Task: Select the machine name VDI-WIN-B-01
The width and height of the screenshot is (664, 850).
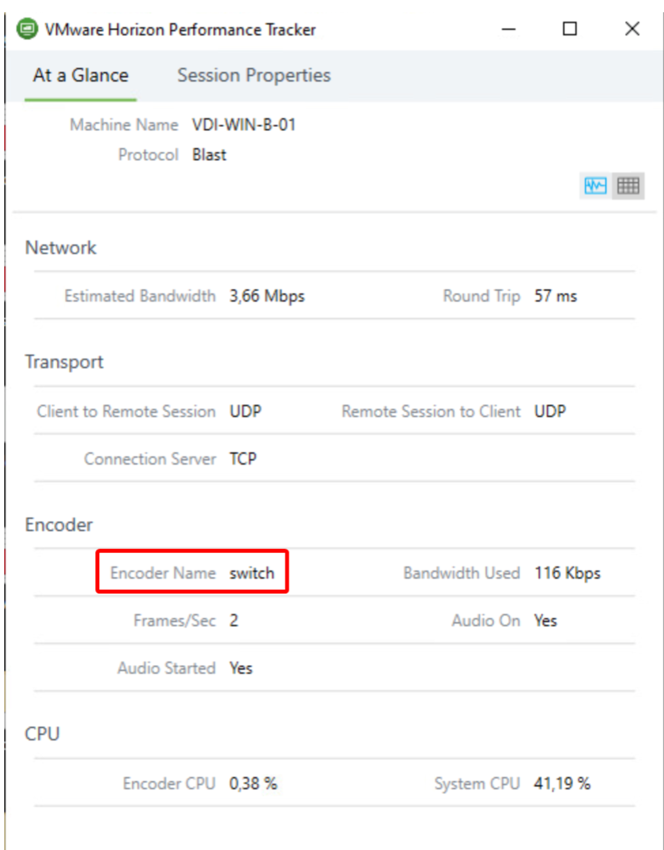Action: pos(244,125)
